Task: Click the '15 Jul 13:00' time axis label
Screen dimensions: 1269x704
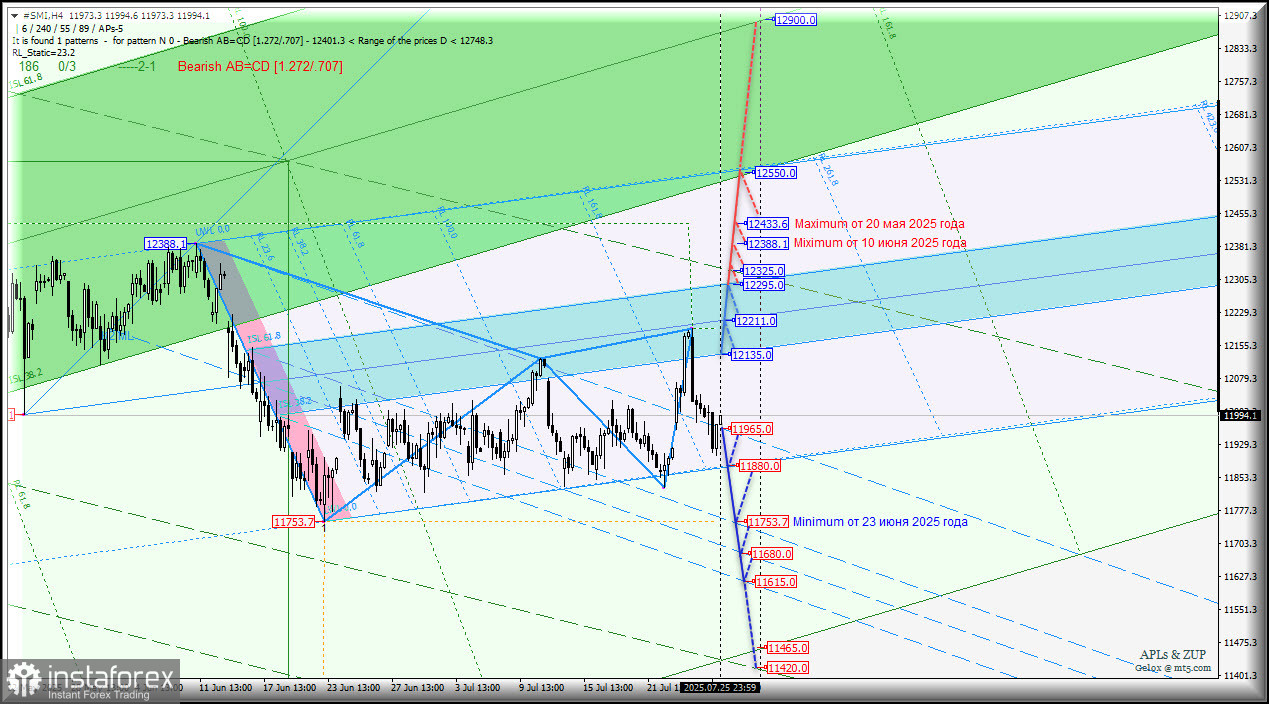Action: pyautogui.click(x=607, y=688)
